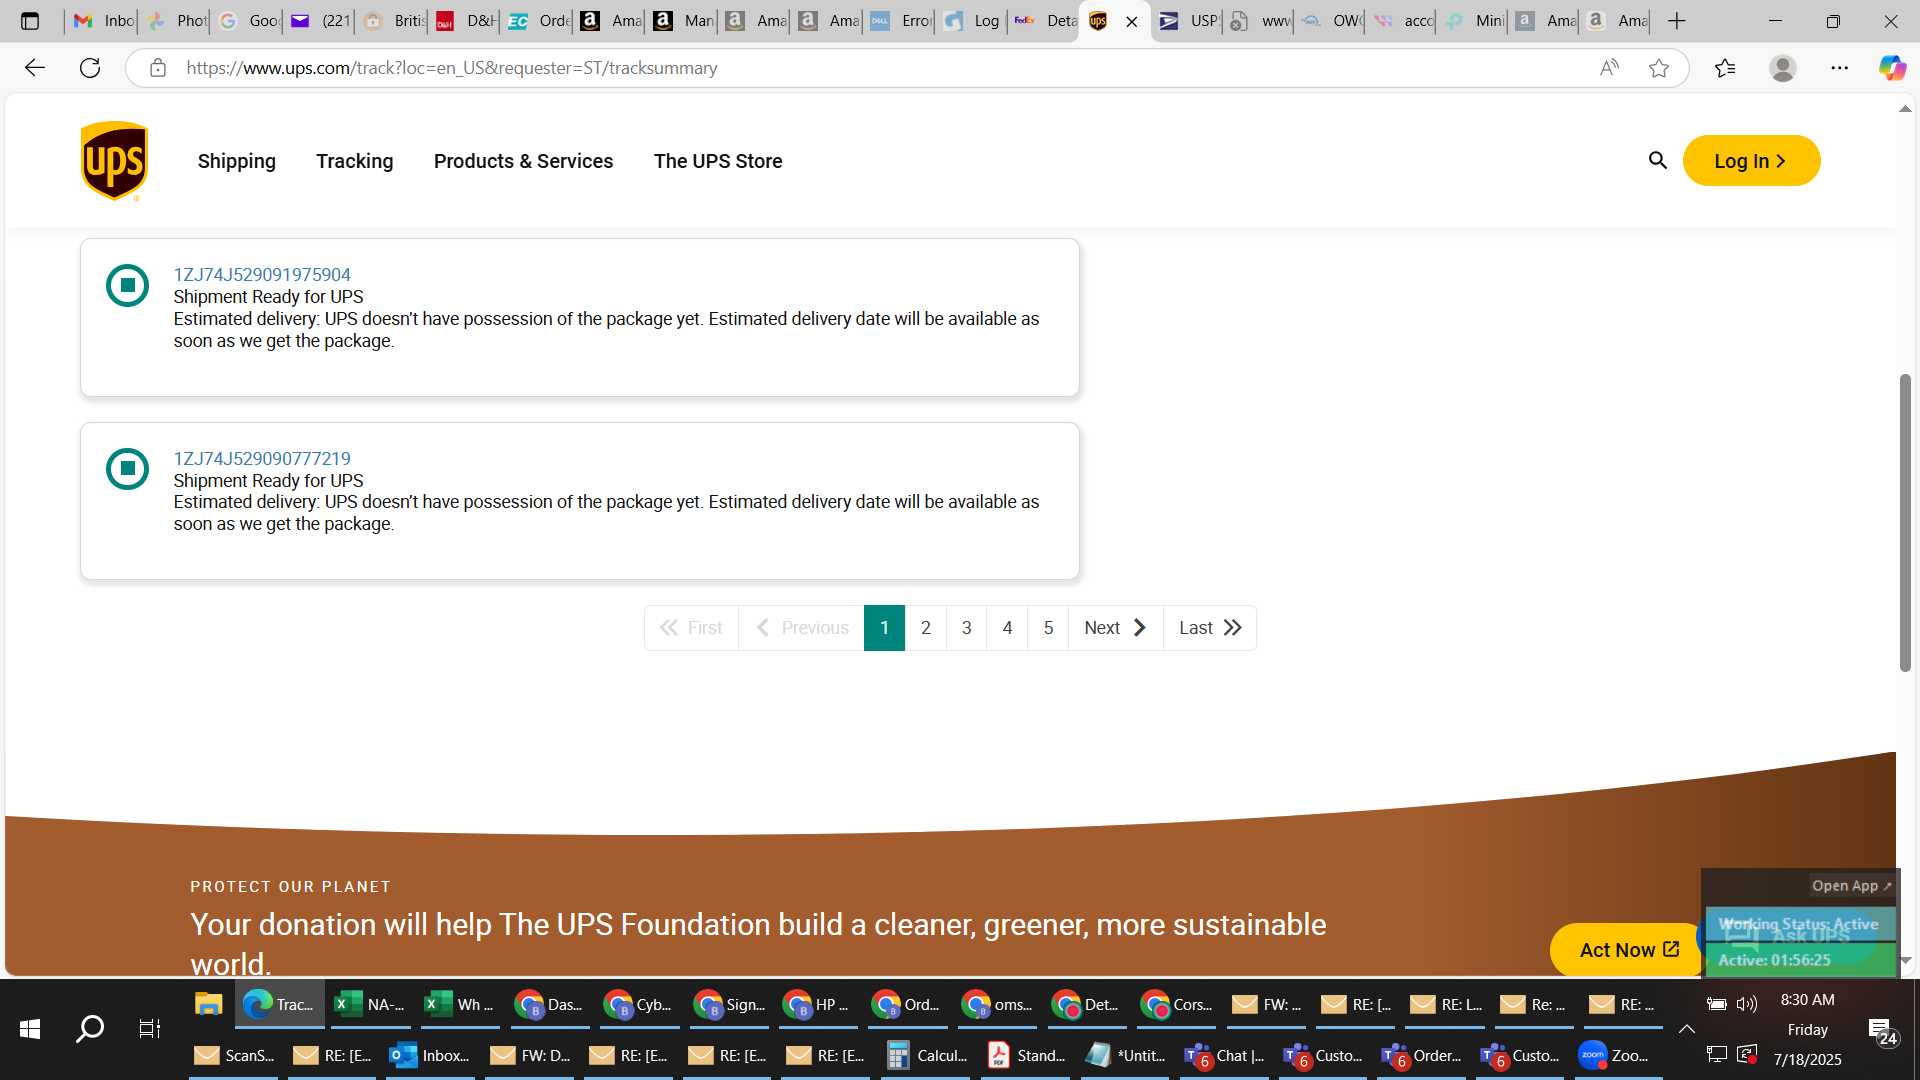
Task: Add this page to favorites star
Action: [x=1659, y=68]
